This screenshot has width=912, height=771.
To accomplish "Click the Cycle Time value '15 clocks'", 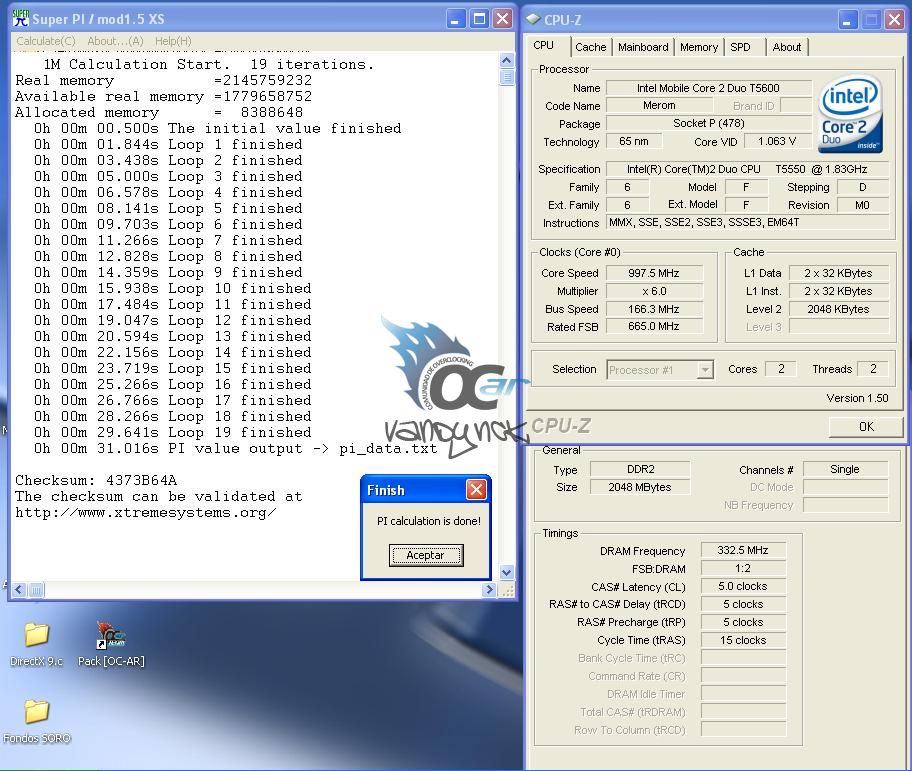I will (x=743, y=640).
